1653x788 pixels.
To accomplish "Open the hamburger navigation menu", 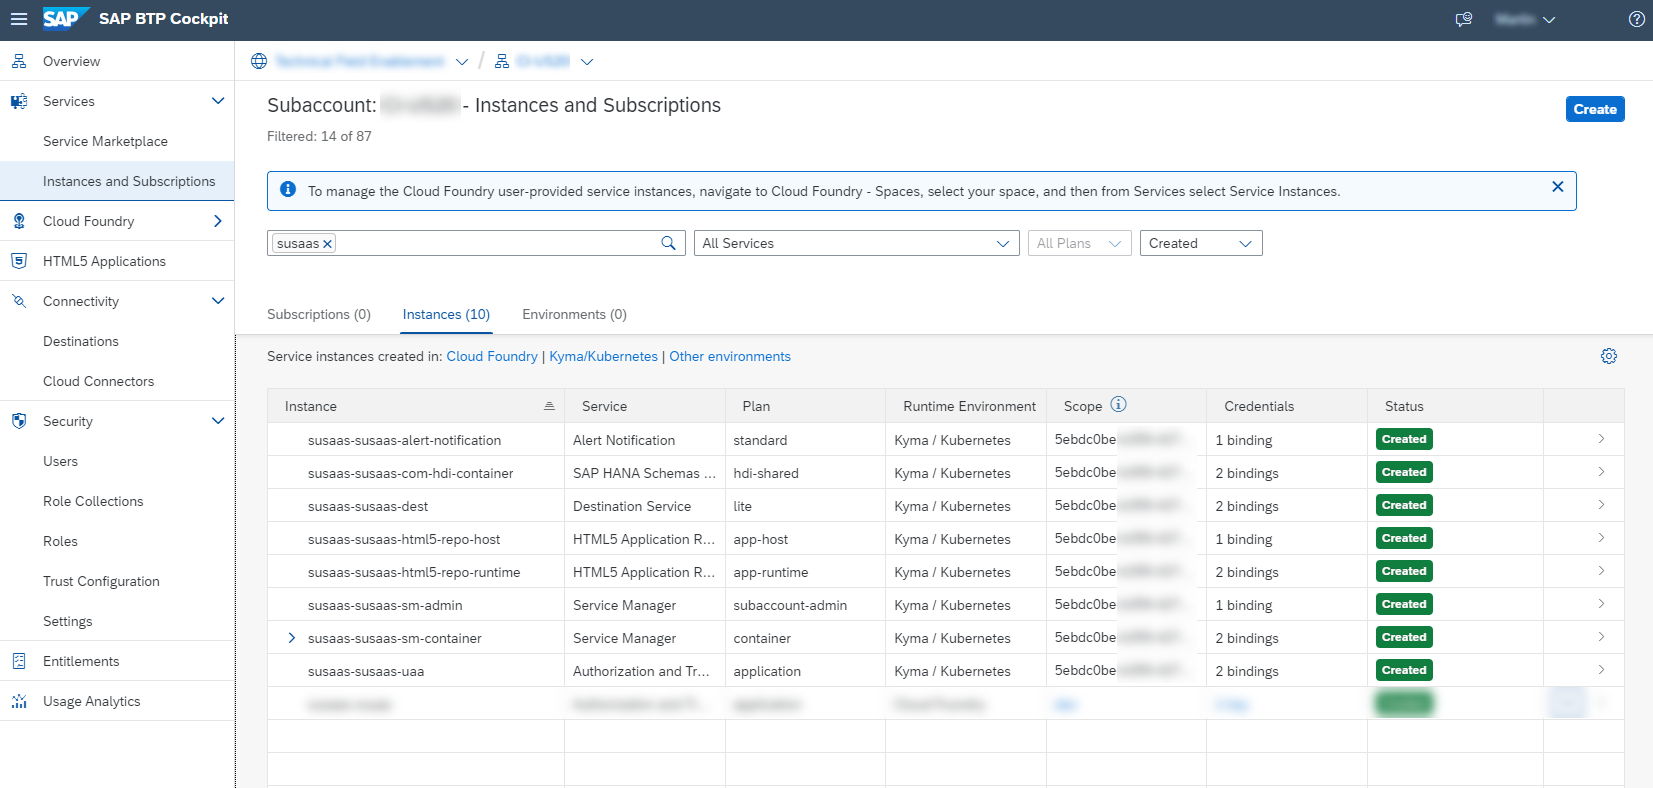I will (19, 19).
